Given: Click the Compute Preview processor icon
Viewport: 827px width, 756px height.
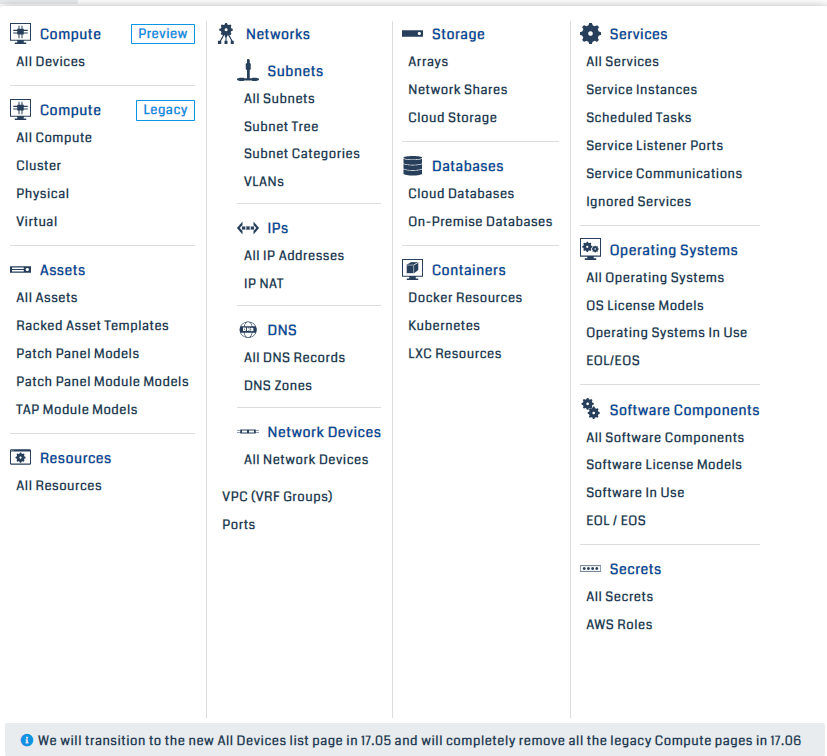Looking at the screenshot, I should click(20, 33).
